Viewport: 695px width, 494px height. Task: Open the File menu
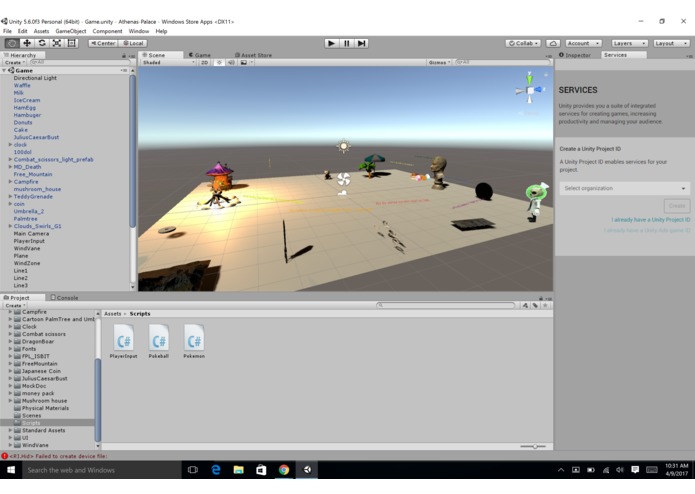pyautogui.click(x=7, y=31)
